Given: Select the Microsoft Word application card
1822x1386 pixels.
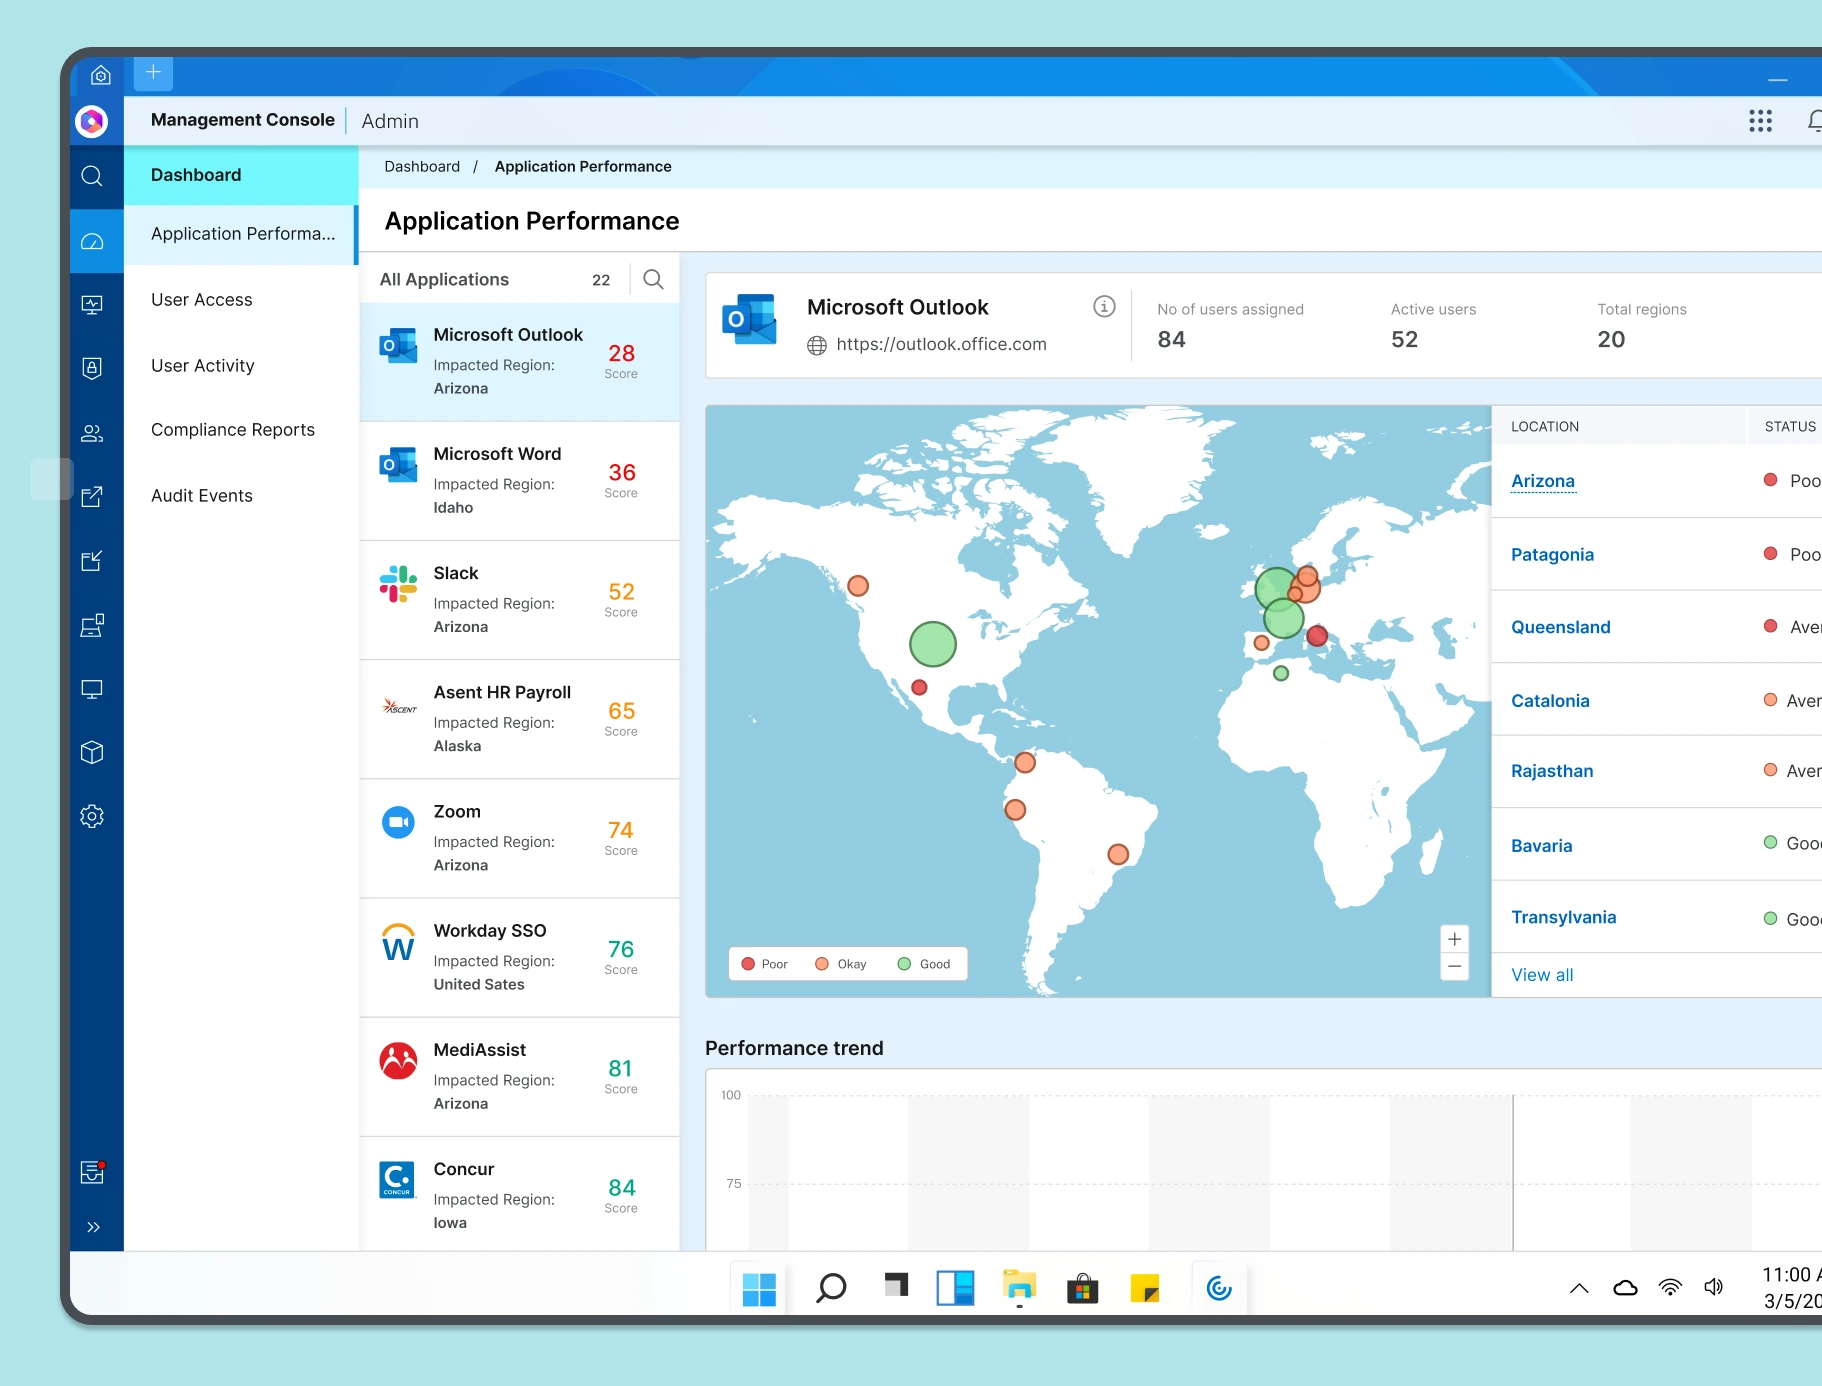Looking at the screenshot, I should click(520, 481).
